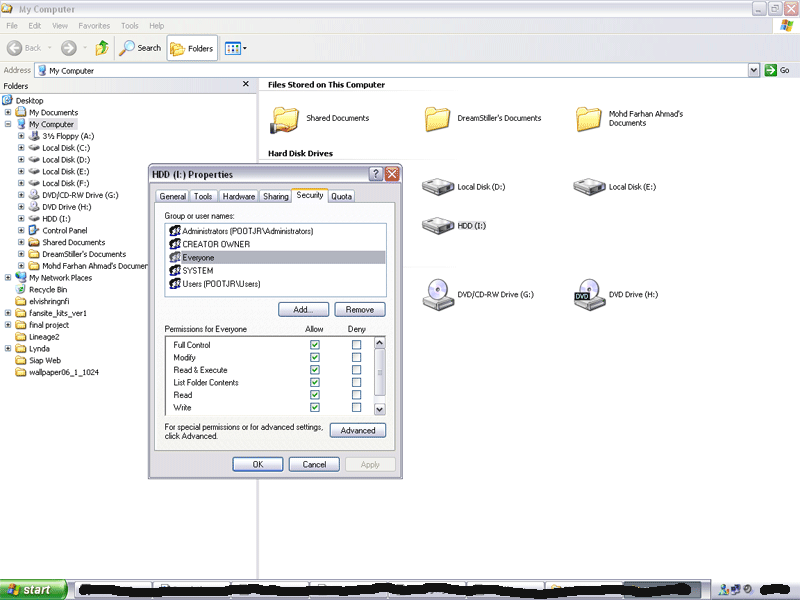Toggle Allow checkbox for Write
This screenshot has width=800, height=600.
315,407
